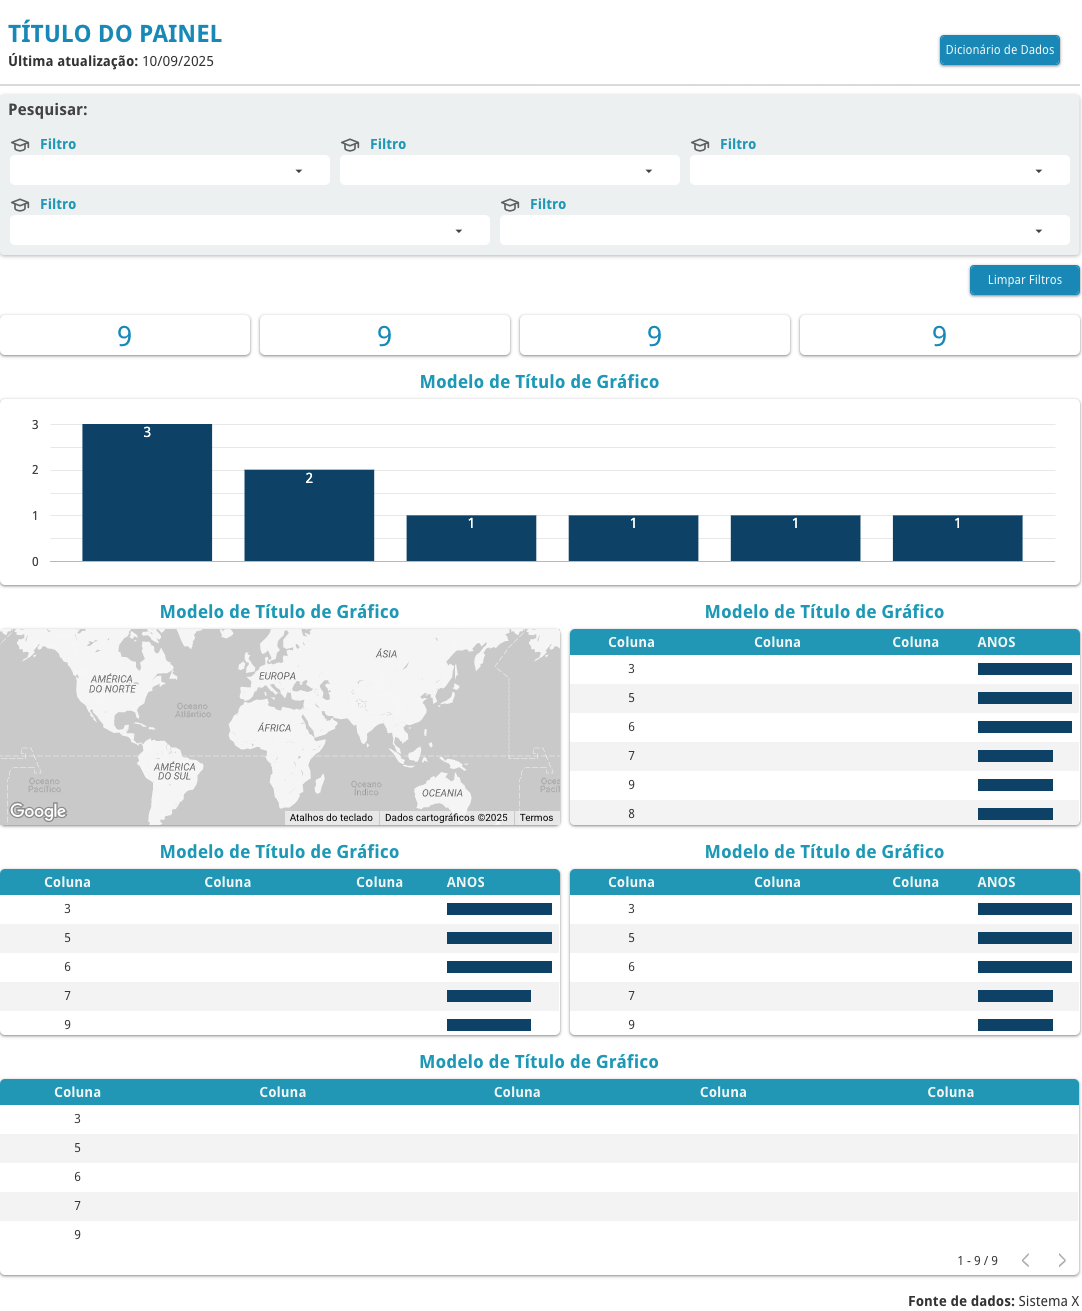
Task: Click the ANOS header in the table beside the map
Action: (x=996, y=642)
